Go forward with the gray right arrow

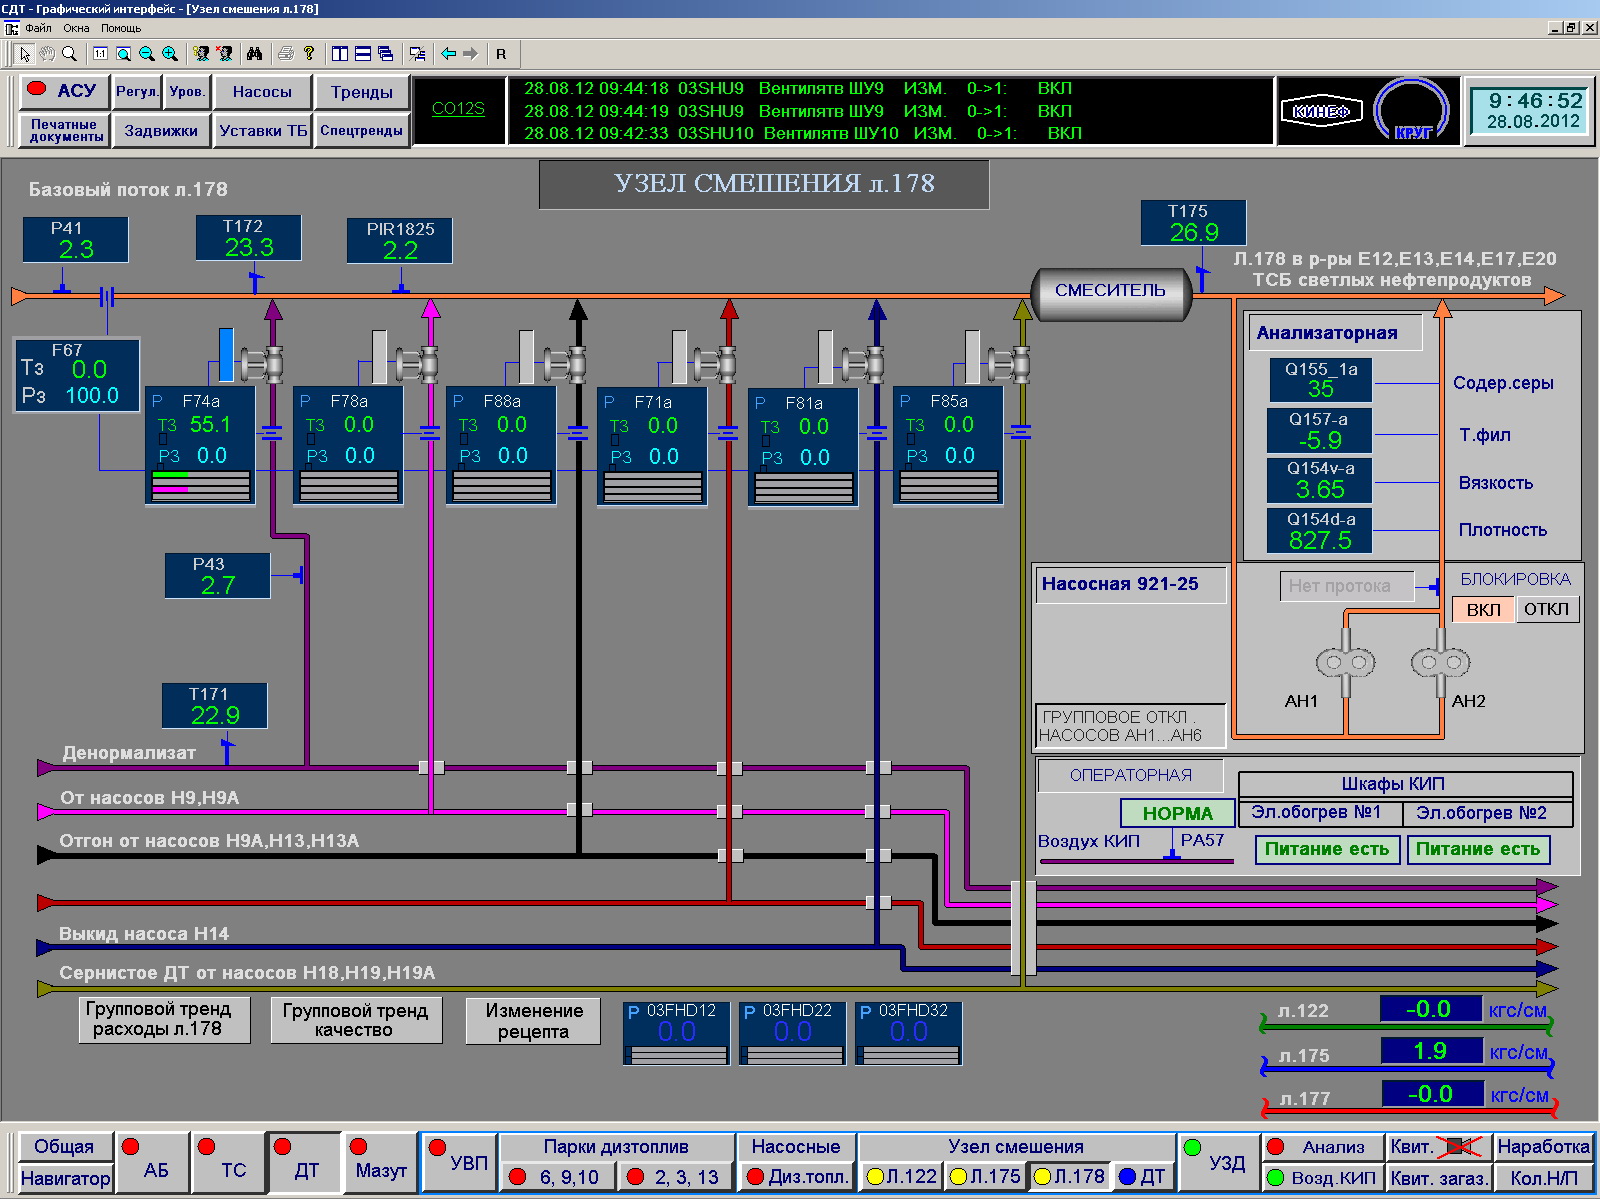click(470, 54)
